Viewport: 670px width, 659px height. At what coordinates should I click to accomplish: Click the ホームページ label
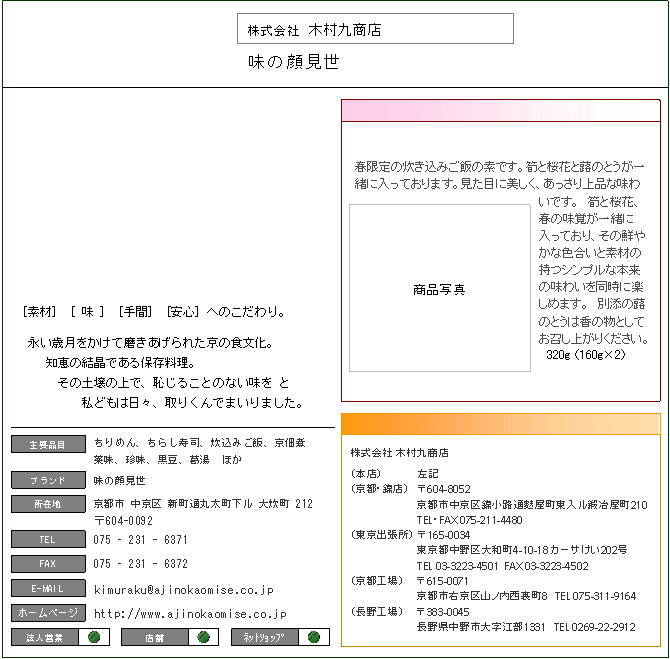click(x=48, y=612)
